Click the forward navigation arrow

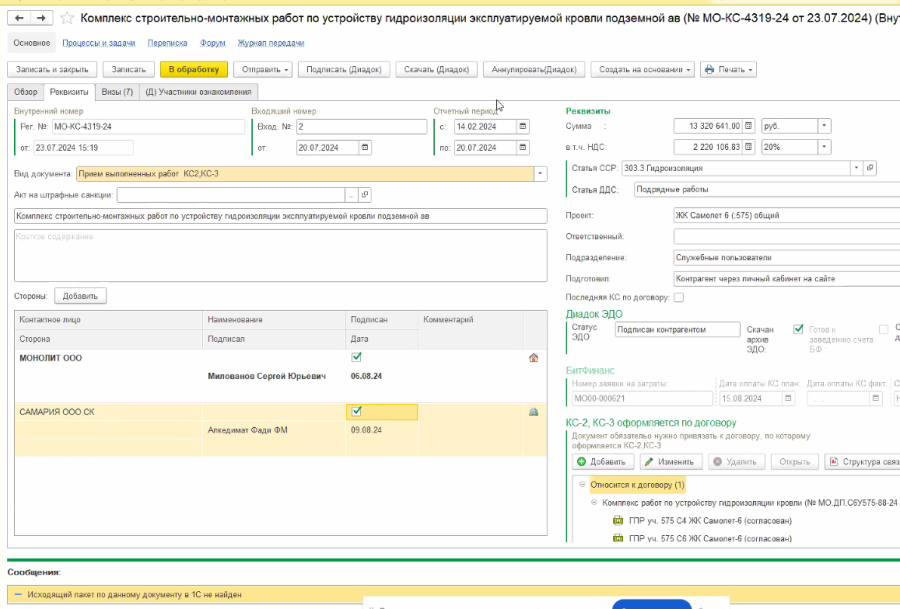42,18
